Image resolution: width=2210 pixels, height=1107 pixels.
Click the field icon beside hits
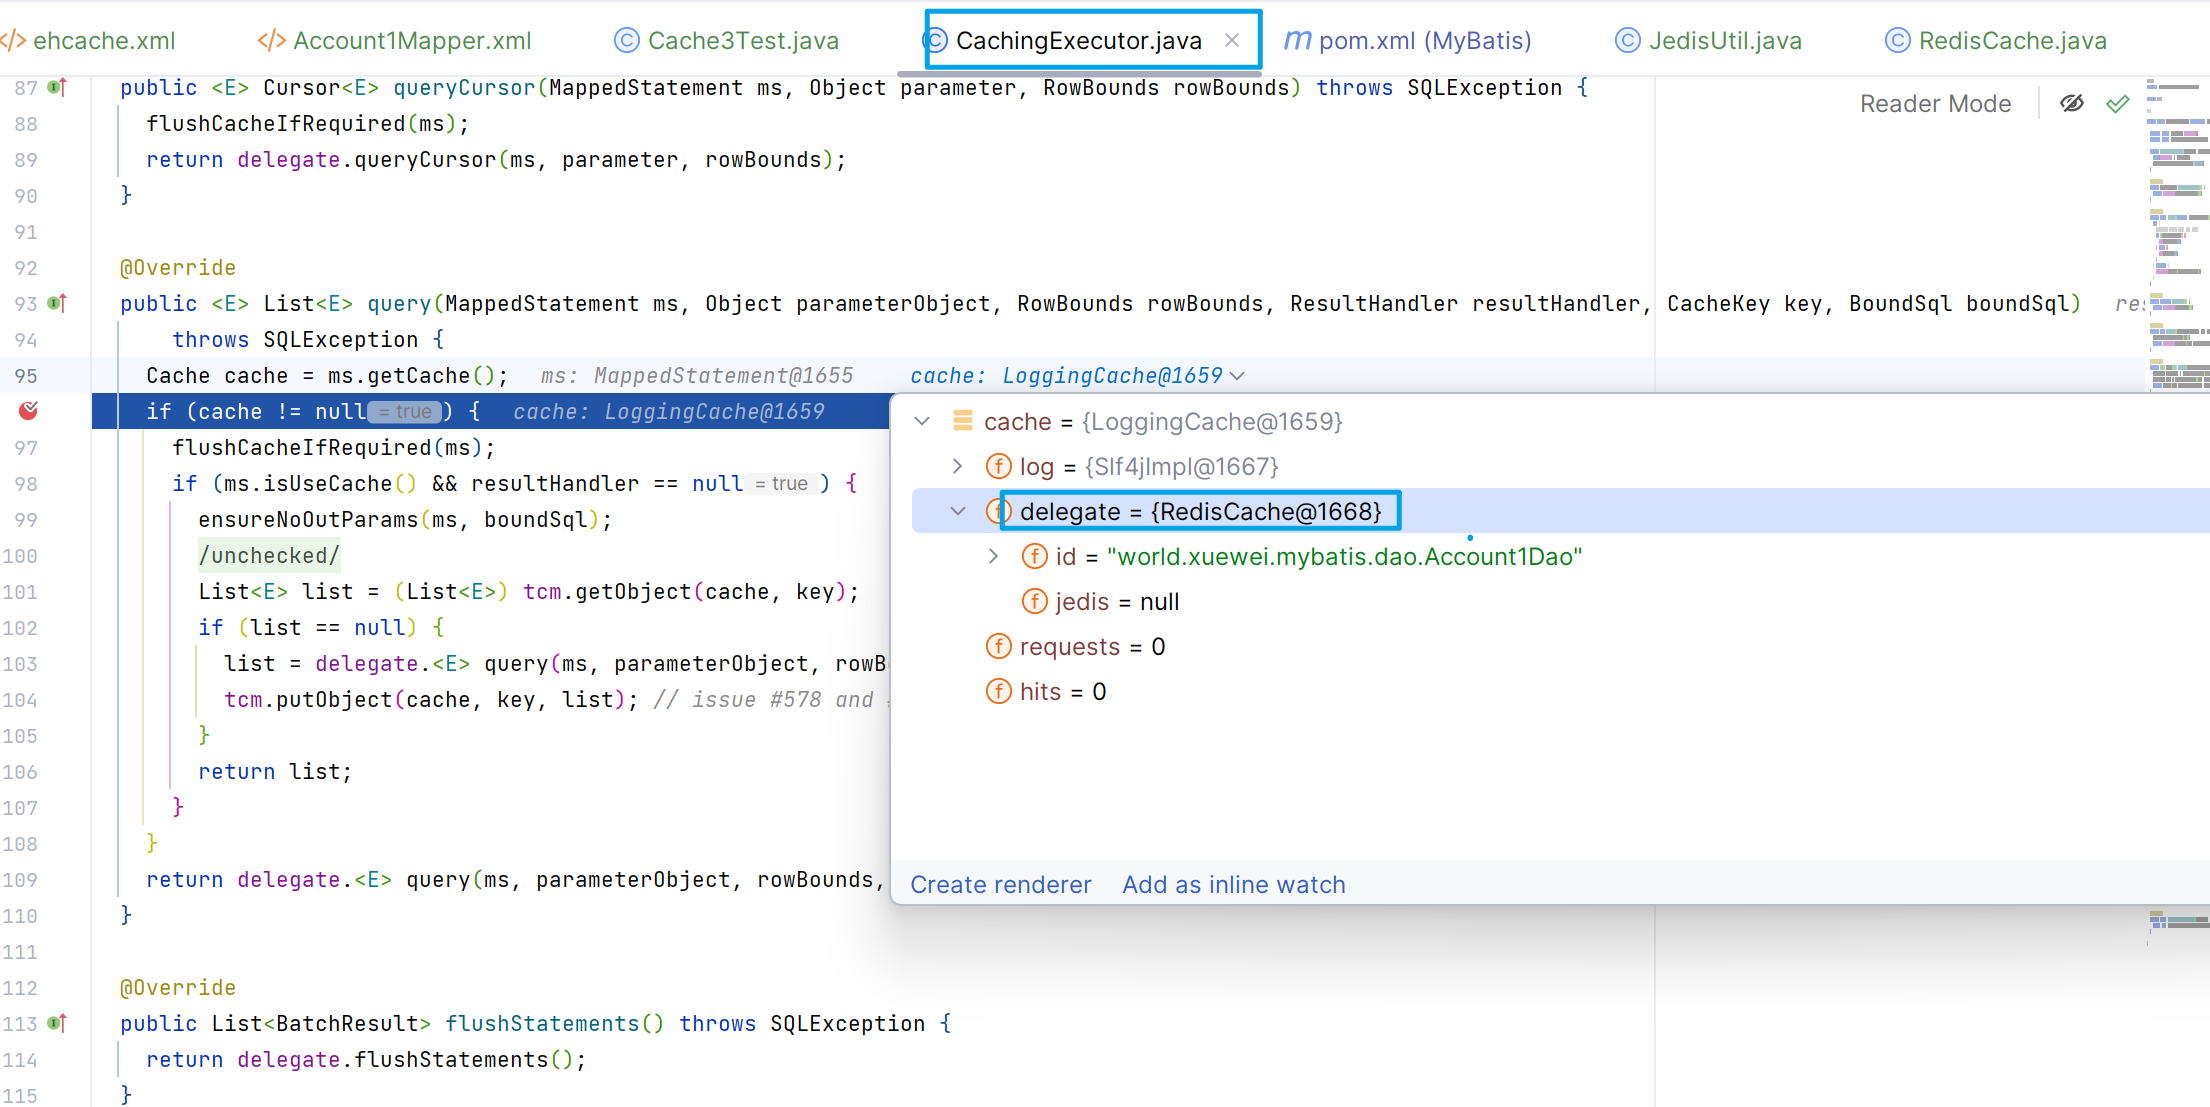(998, 691)
